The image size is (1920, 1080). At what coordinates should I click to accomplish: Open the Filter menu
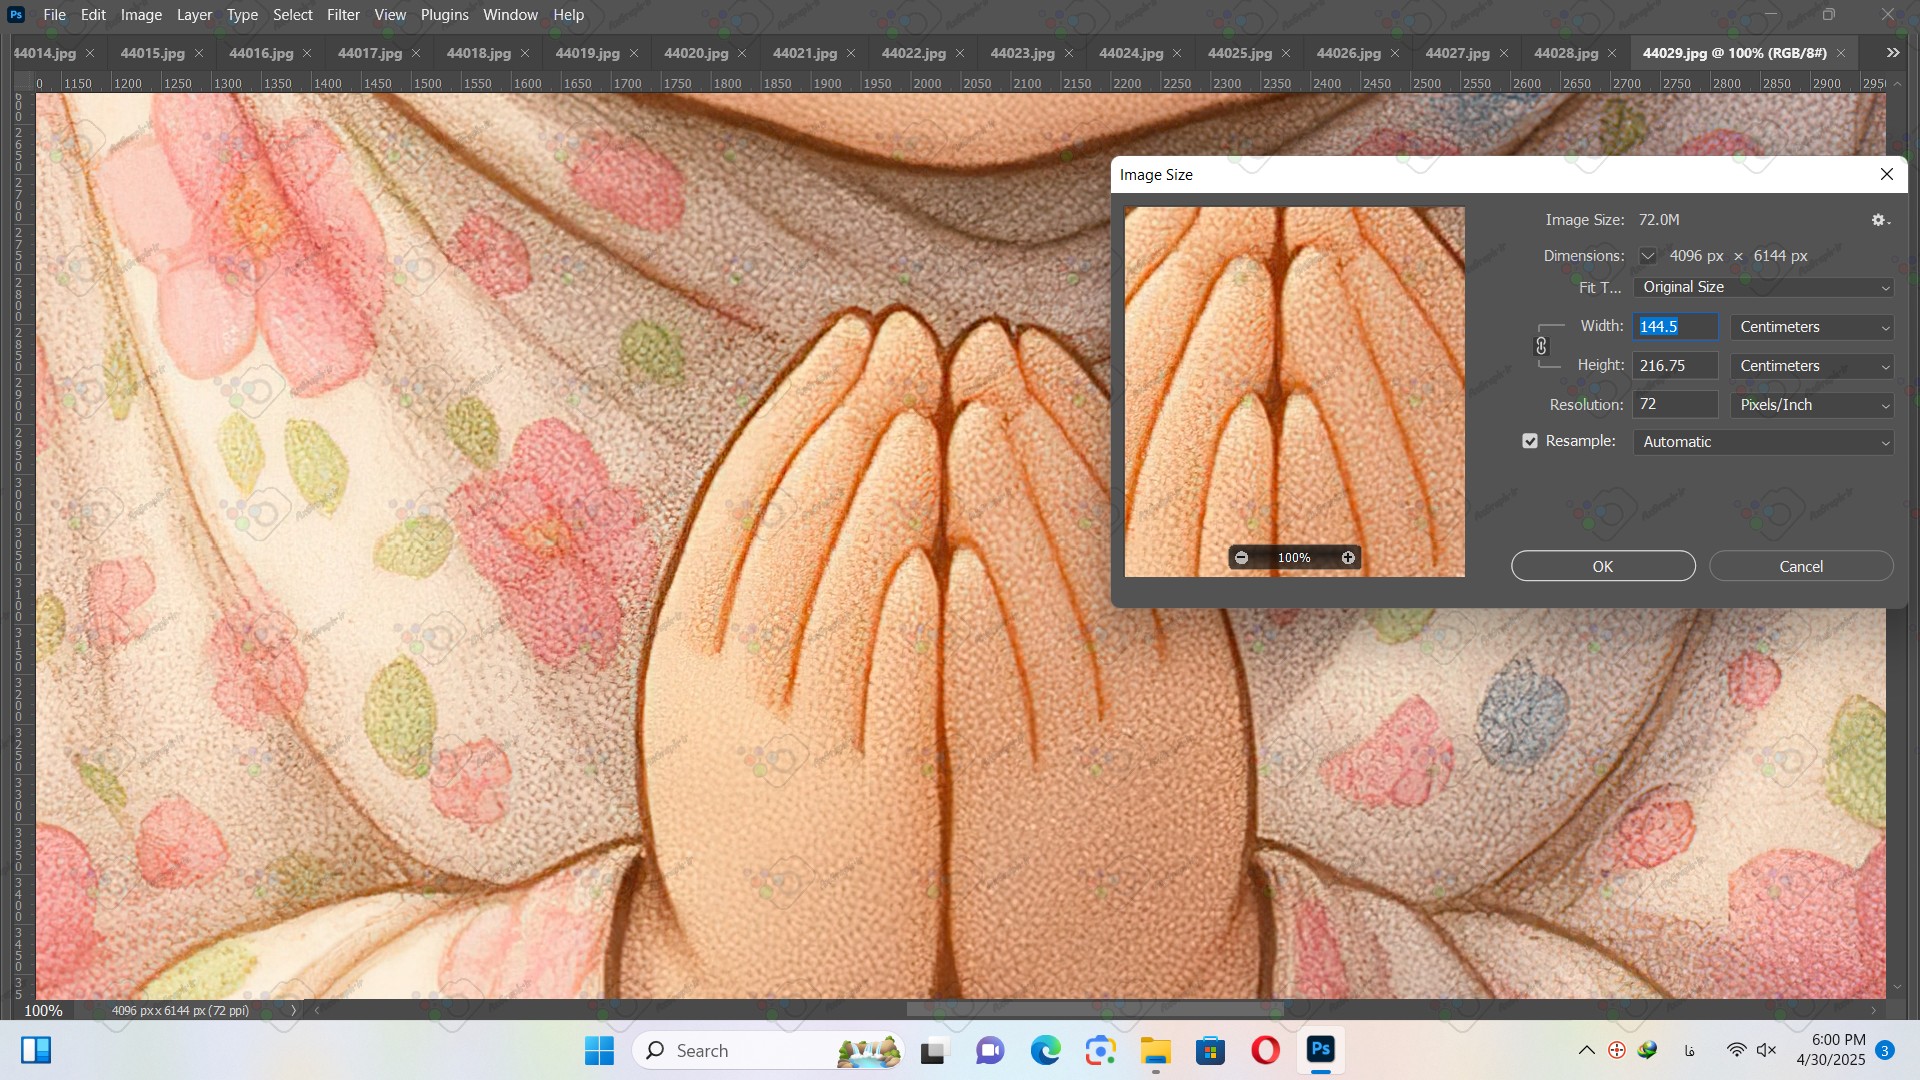[x=343, y=15]
